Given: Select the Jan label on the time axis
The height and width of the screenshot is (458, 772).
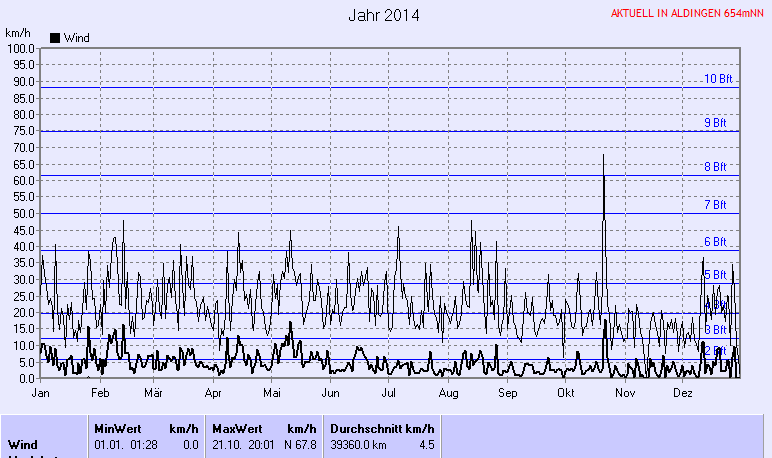Looking at the screenshot, I should tap(41, 393).
